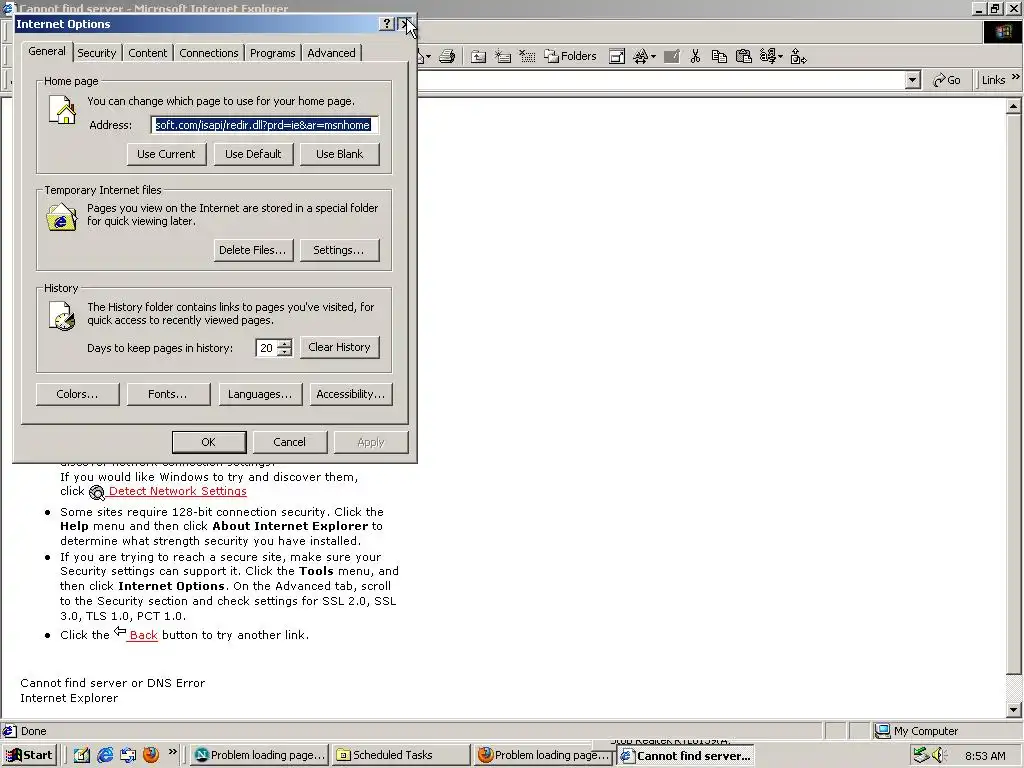Open the Accessibility dialog
This screenshot has width=1024, height=768.
[351, 394]
